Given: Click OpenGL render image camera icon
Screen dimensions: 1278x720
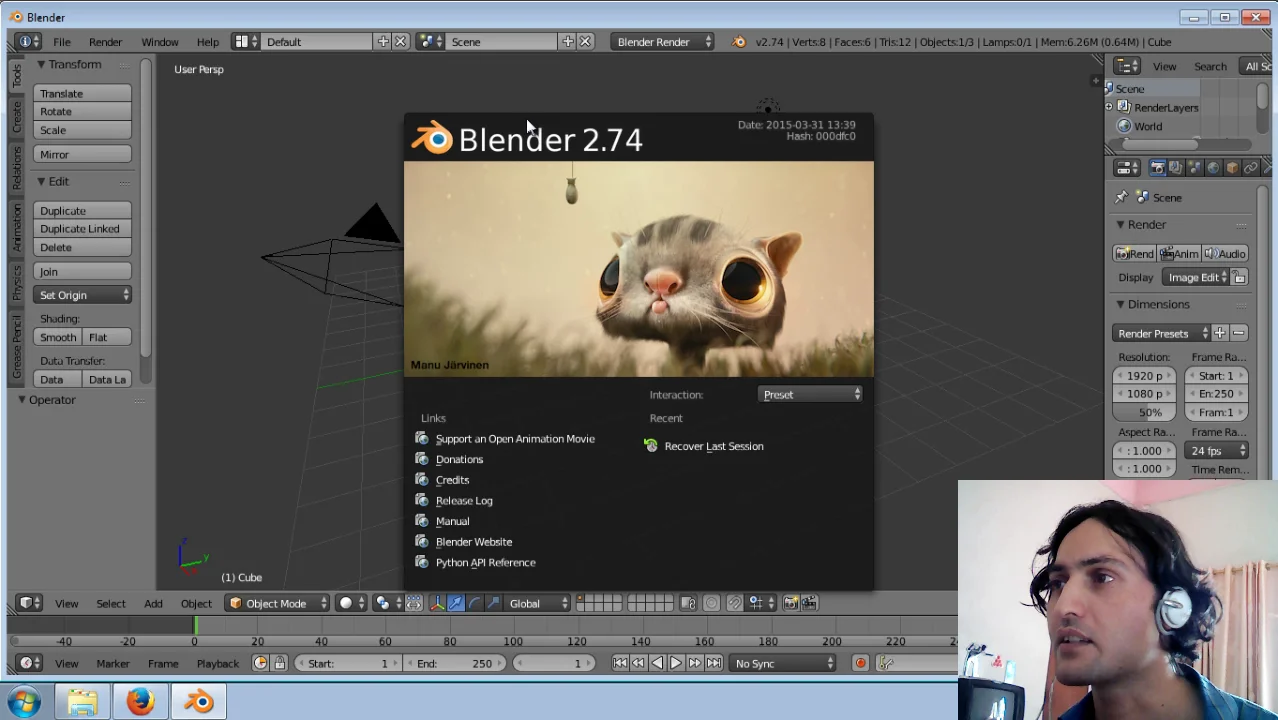Looking at the screenshot, I should coord(790,603).
